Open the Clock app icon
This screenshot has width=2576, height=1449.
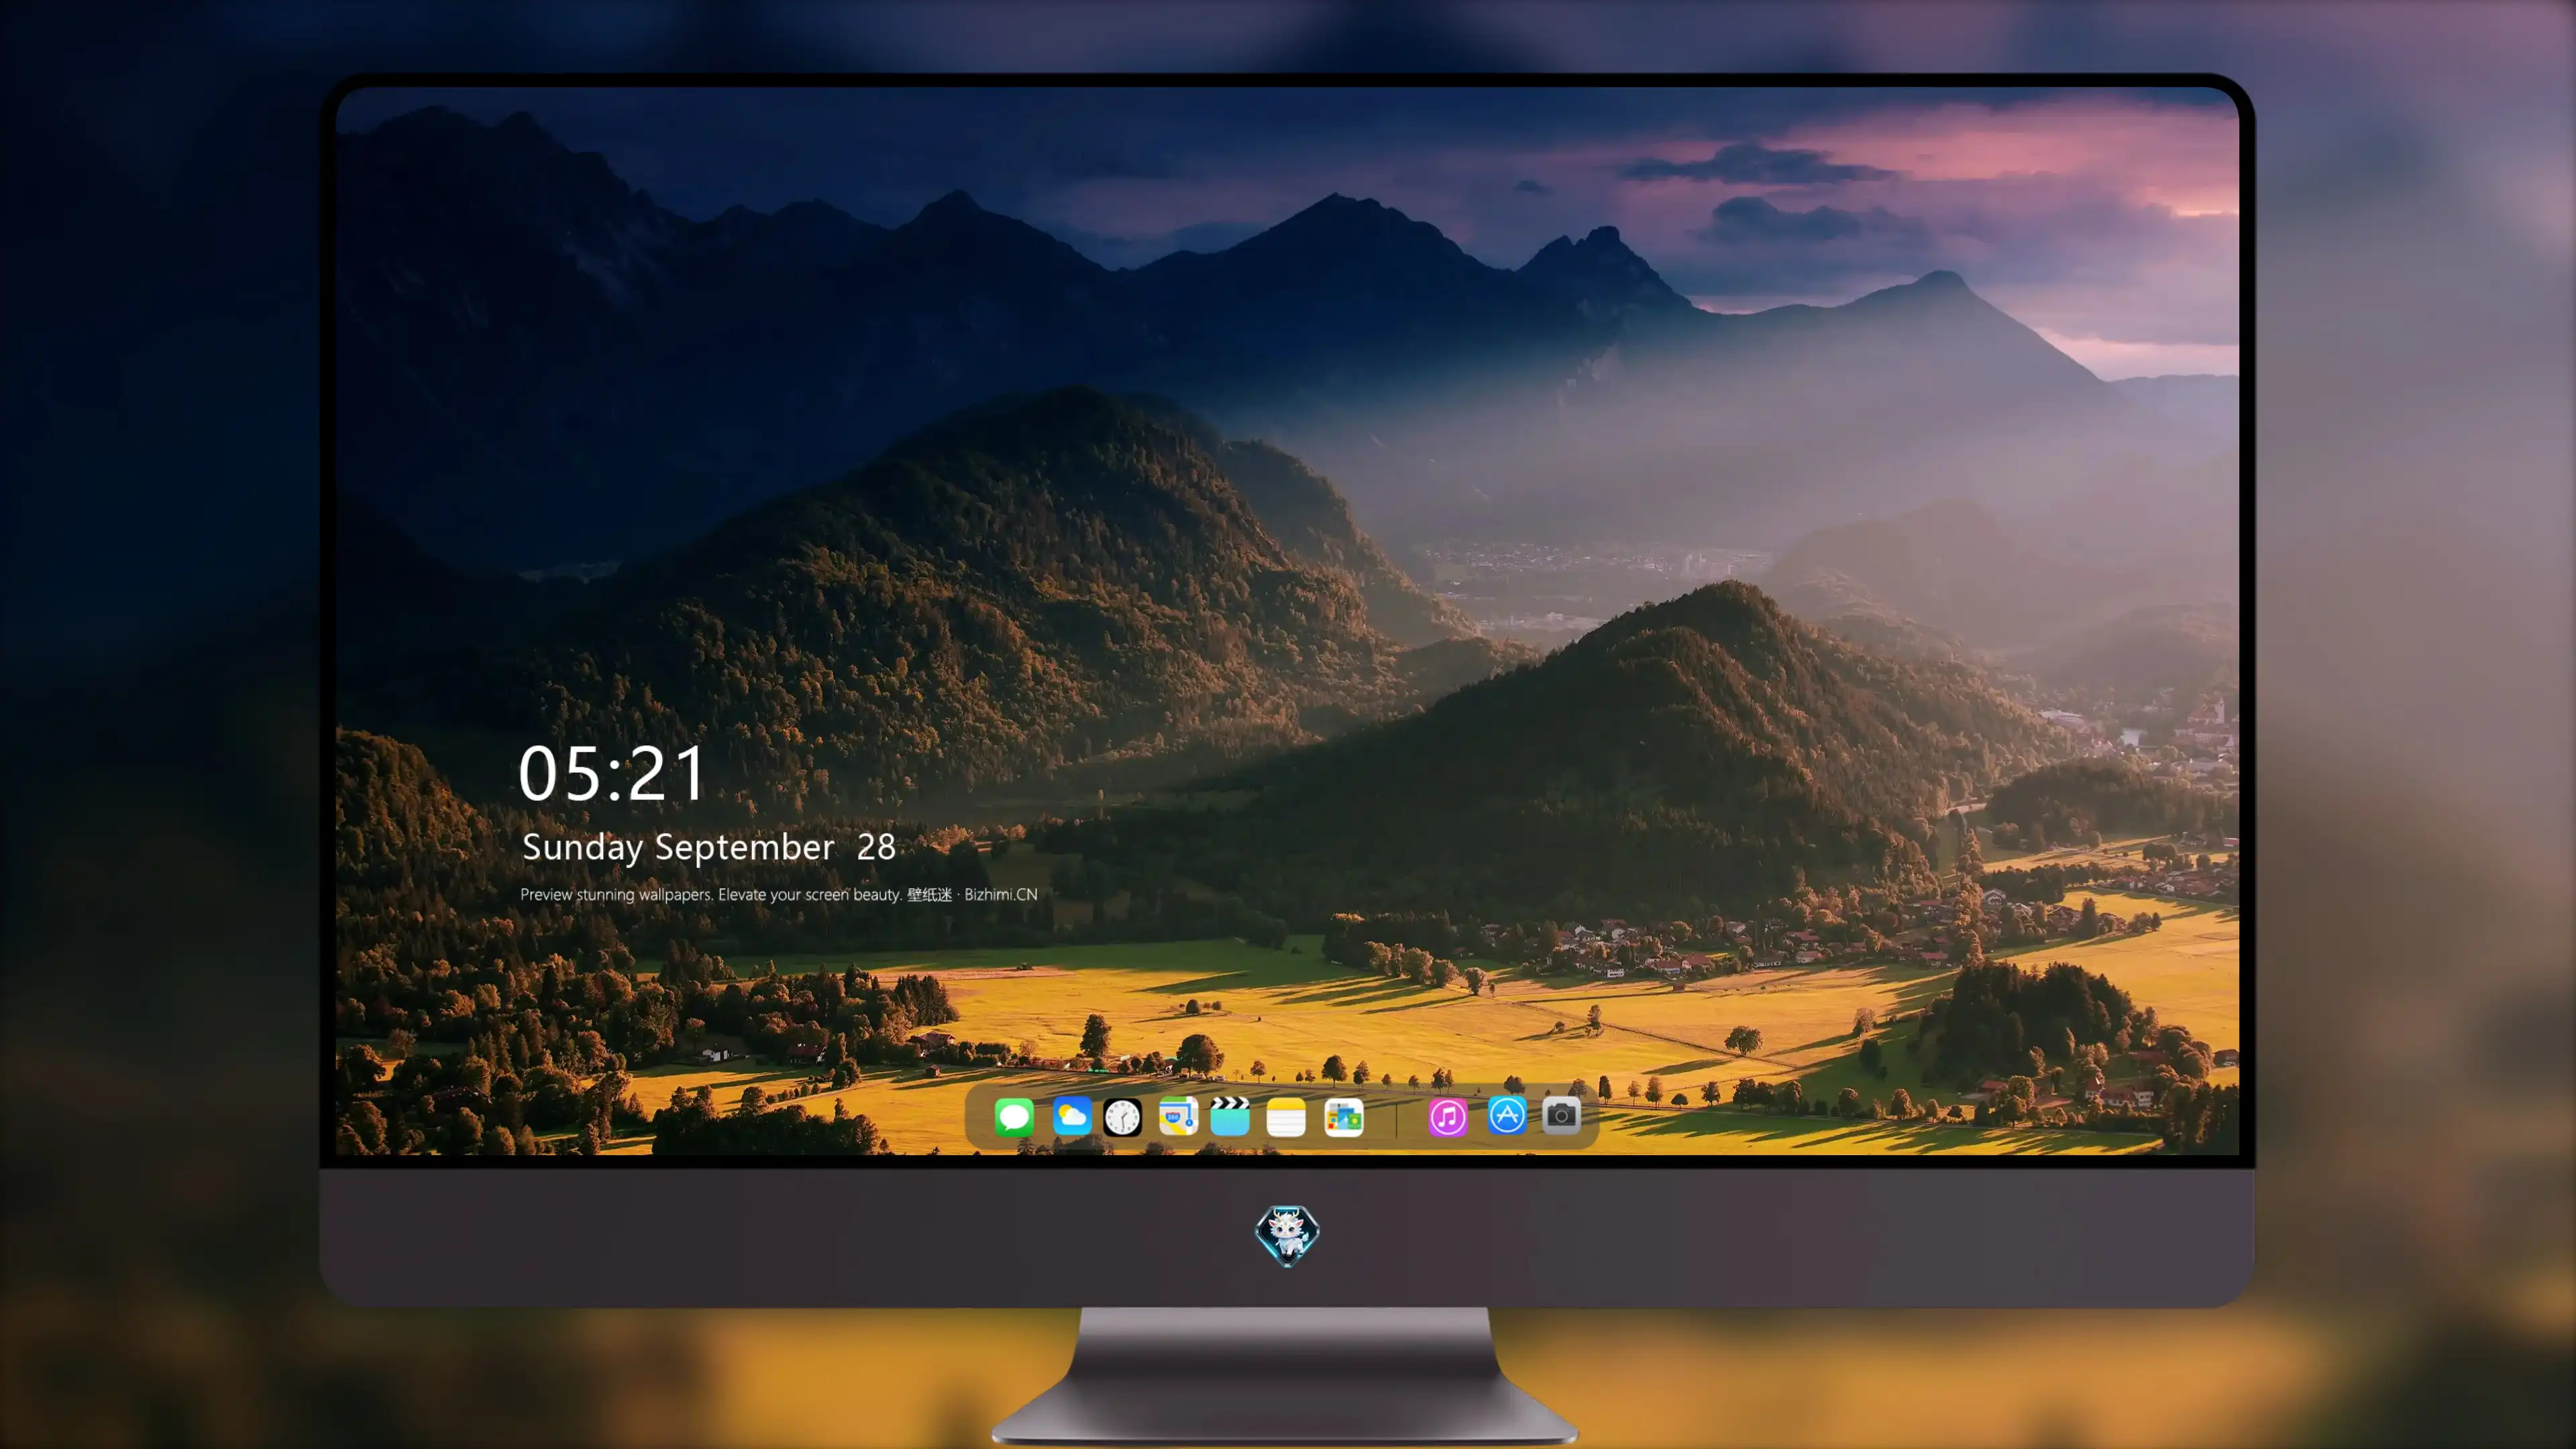1122,1117
